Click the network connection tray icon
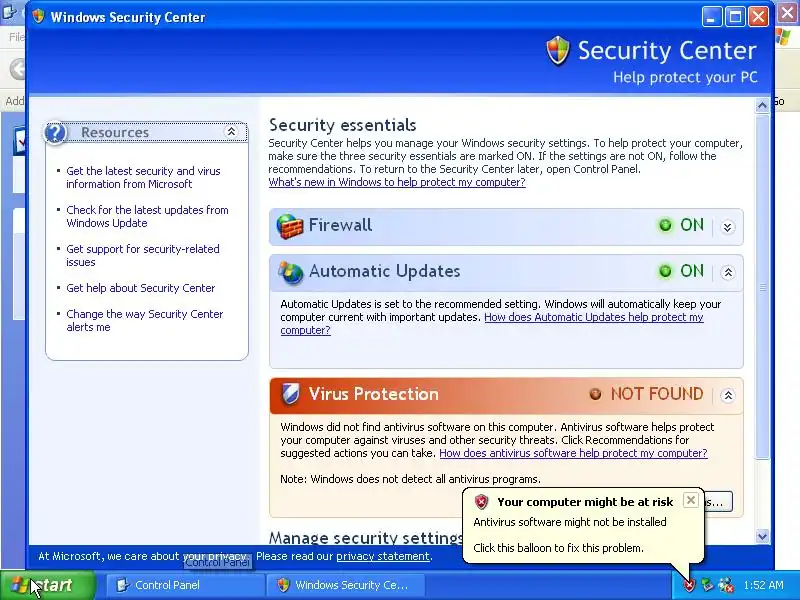This screenshot has height=600, width=800. 707,585
